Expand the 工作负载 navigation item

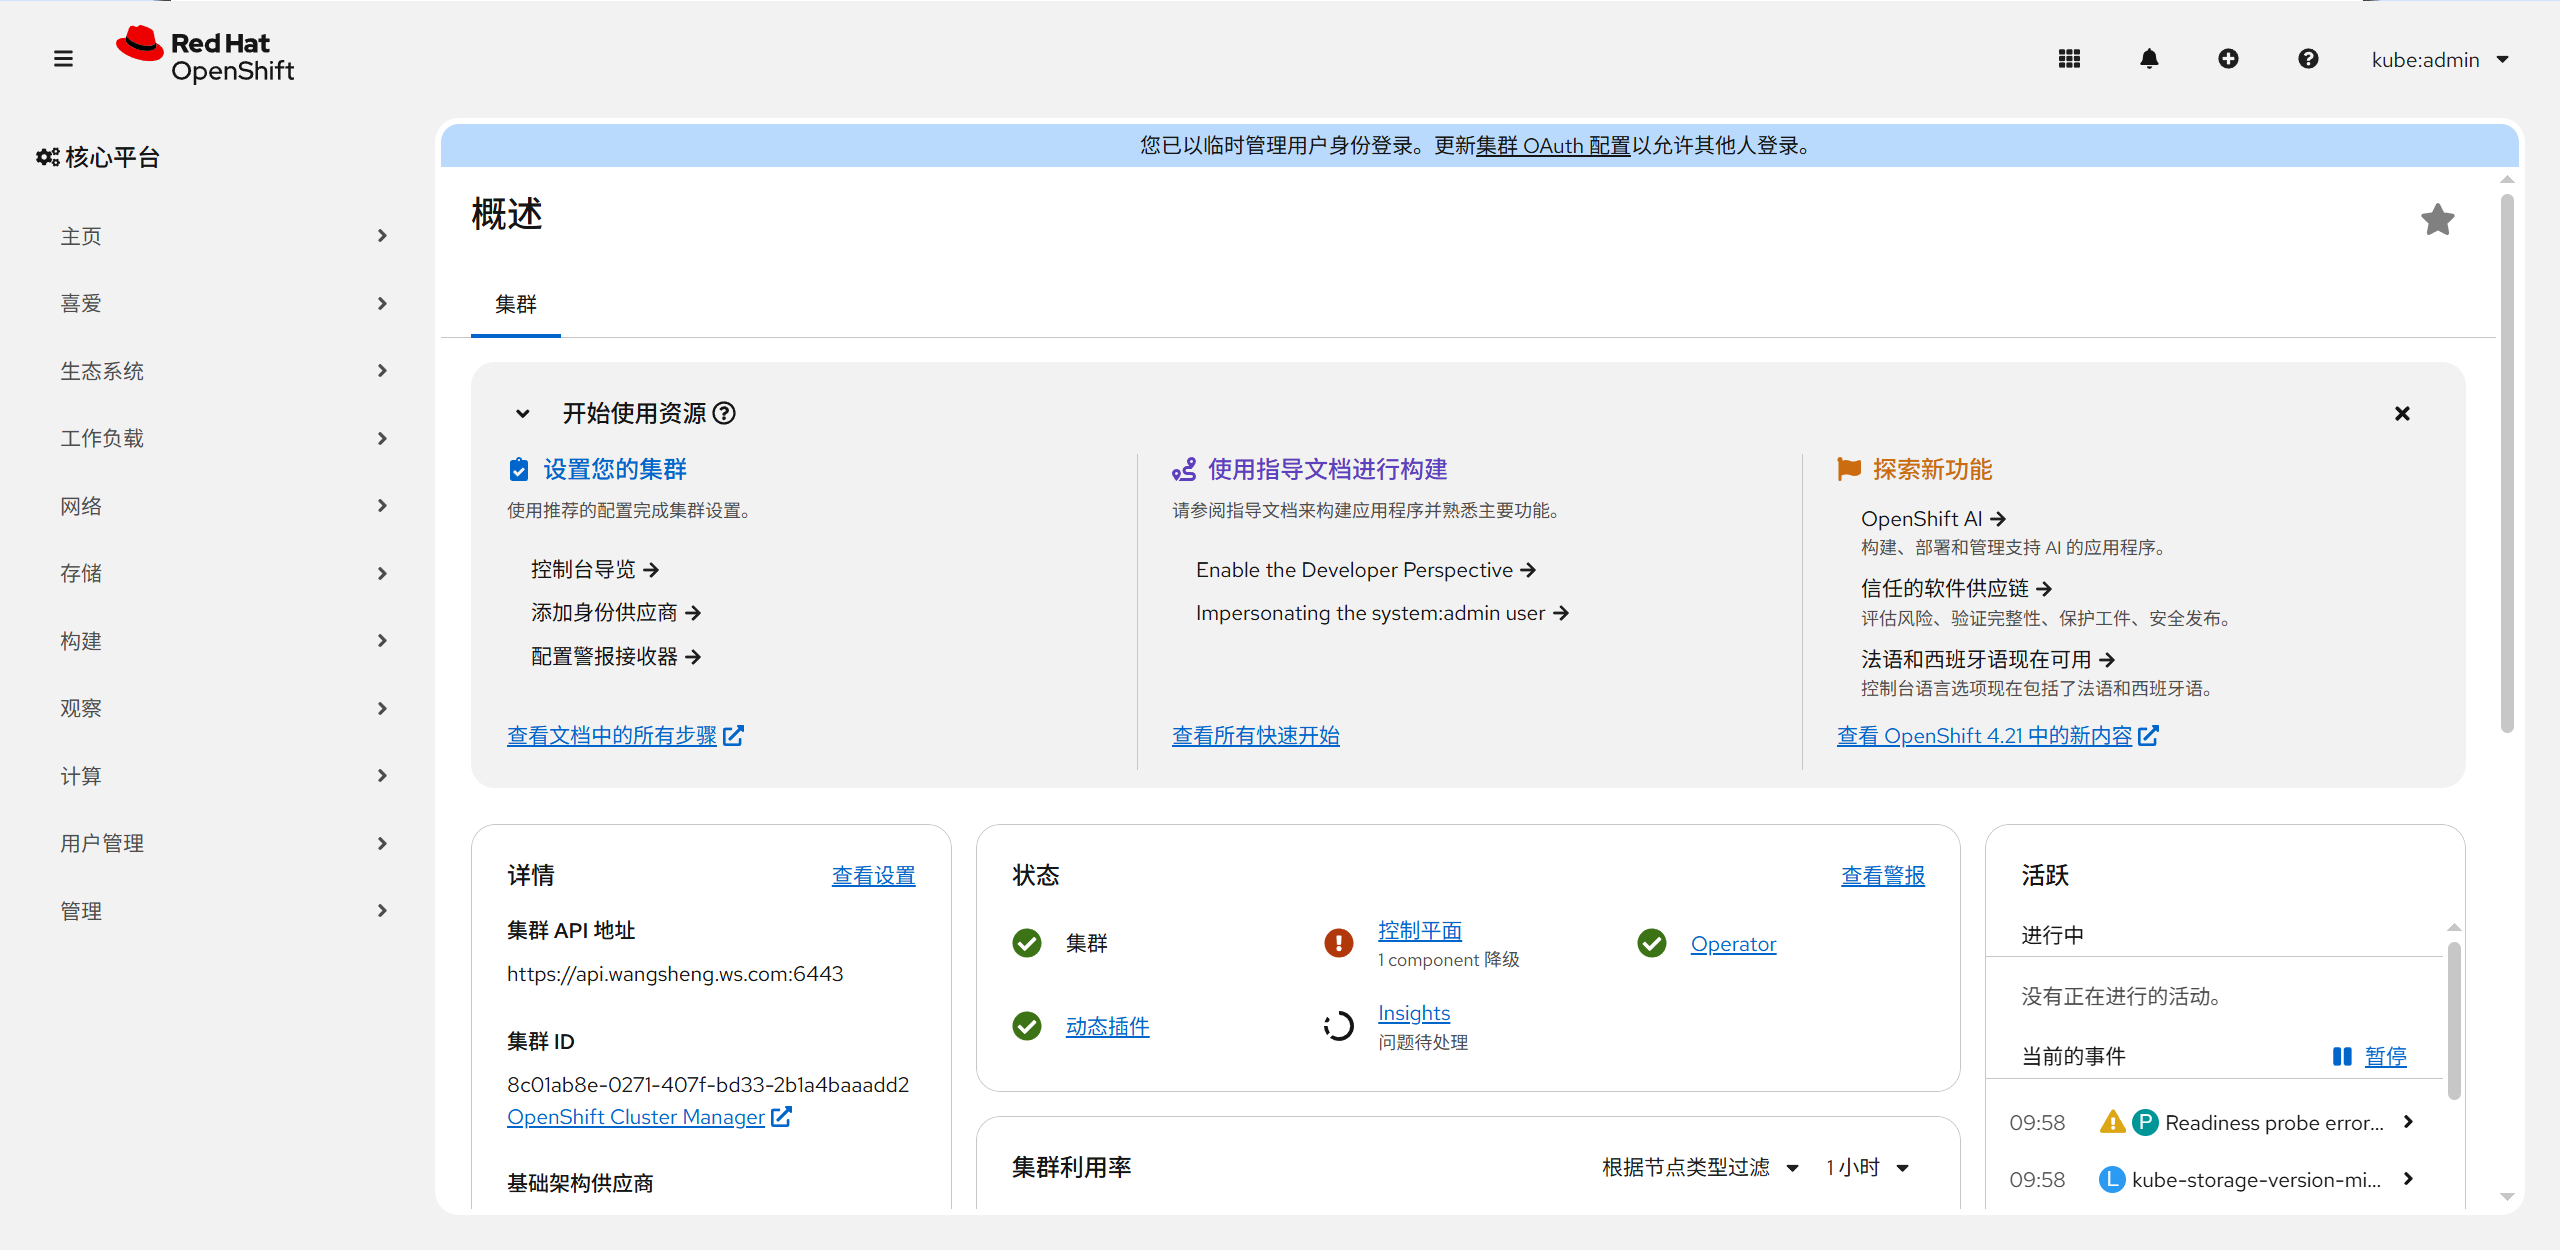coord(222,438)
